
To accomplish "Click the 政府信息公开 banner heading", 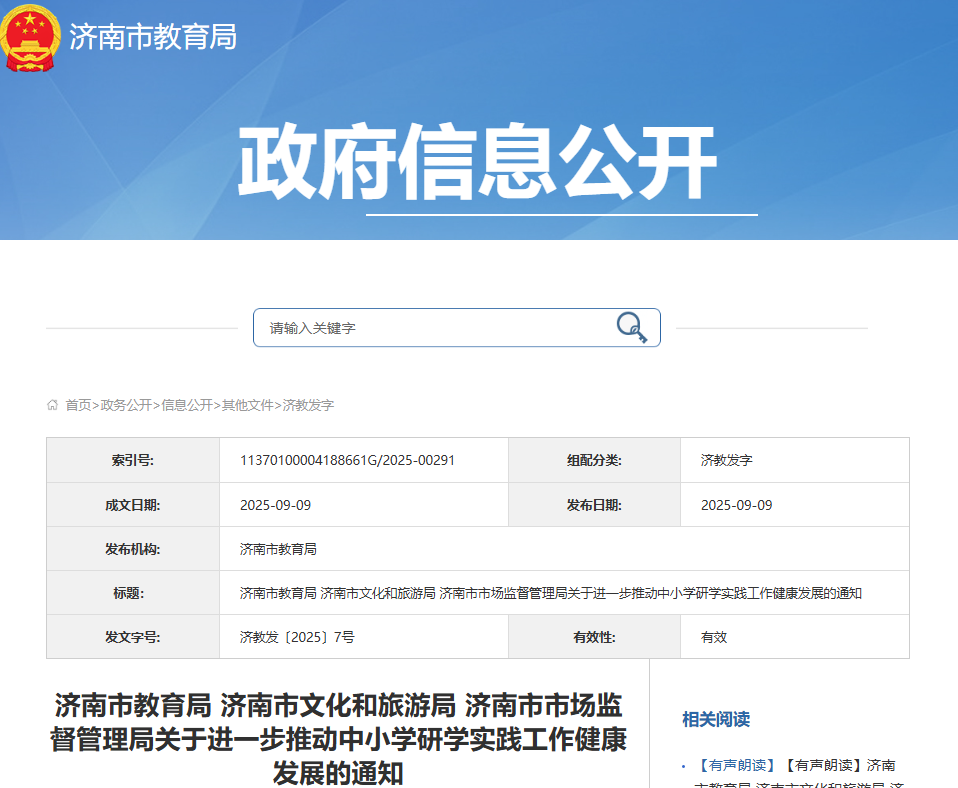I will tap(477, 164).
